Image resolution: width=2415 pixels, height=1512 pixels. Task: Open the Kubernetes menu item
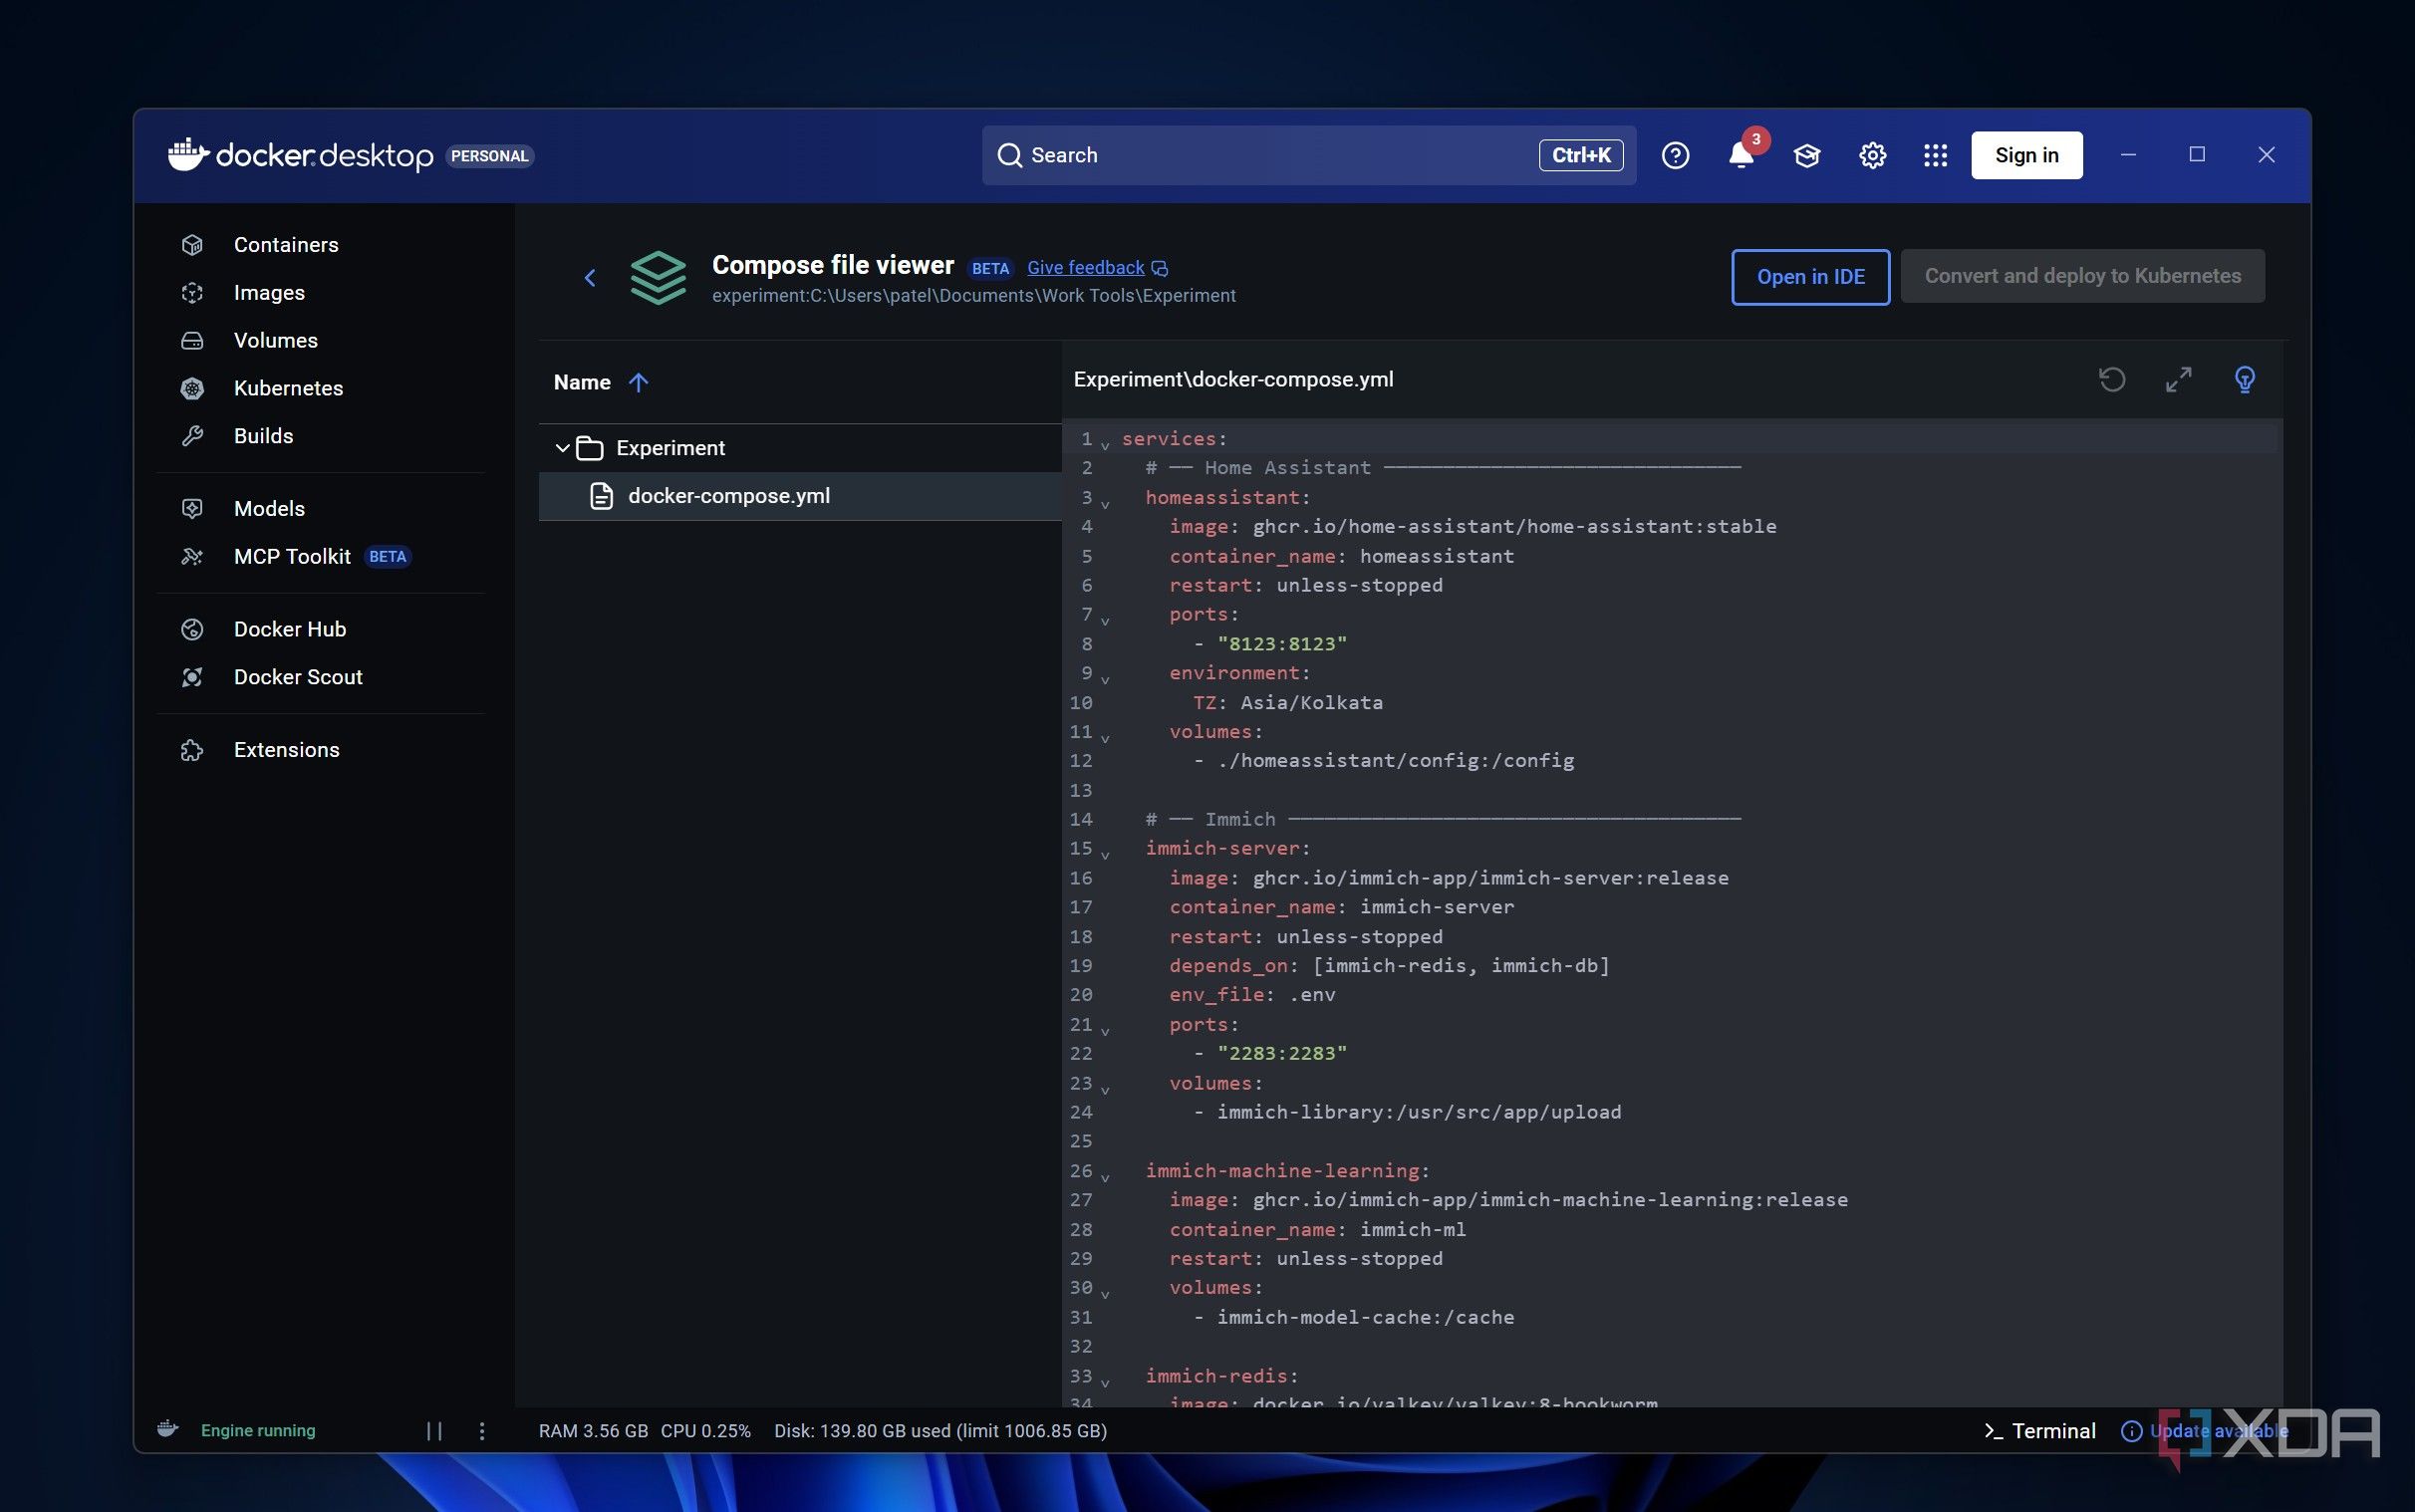[x=320, y=389]
